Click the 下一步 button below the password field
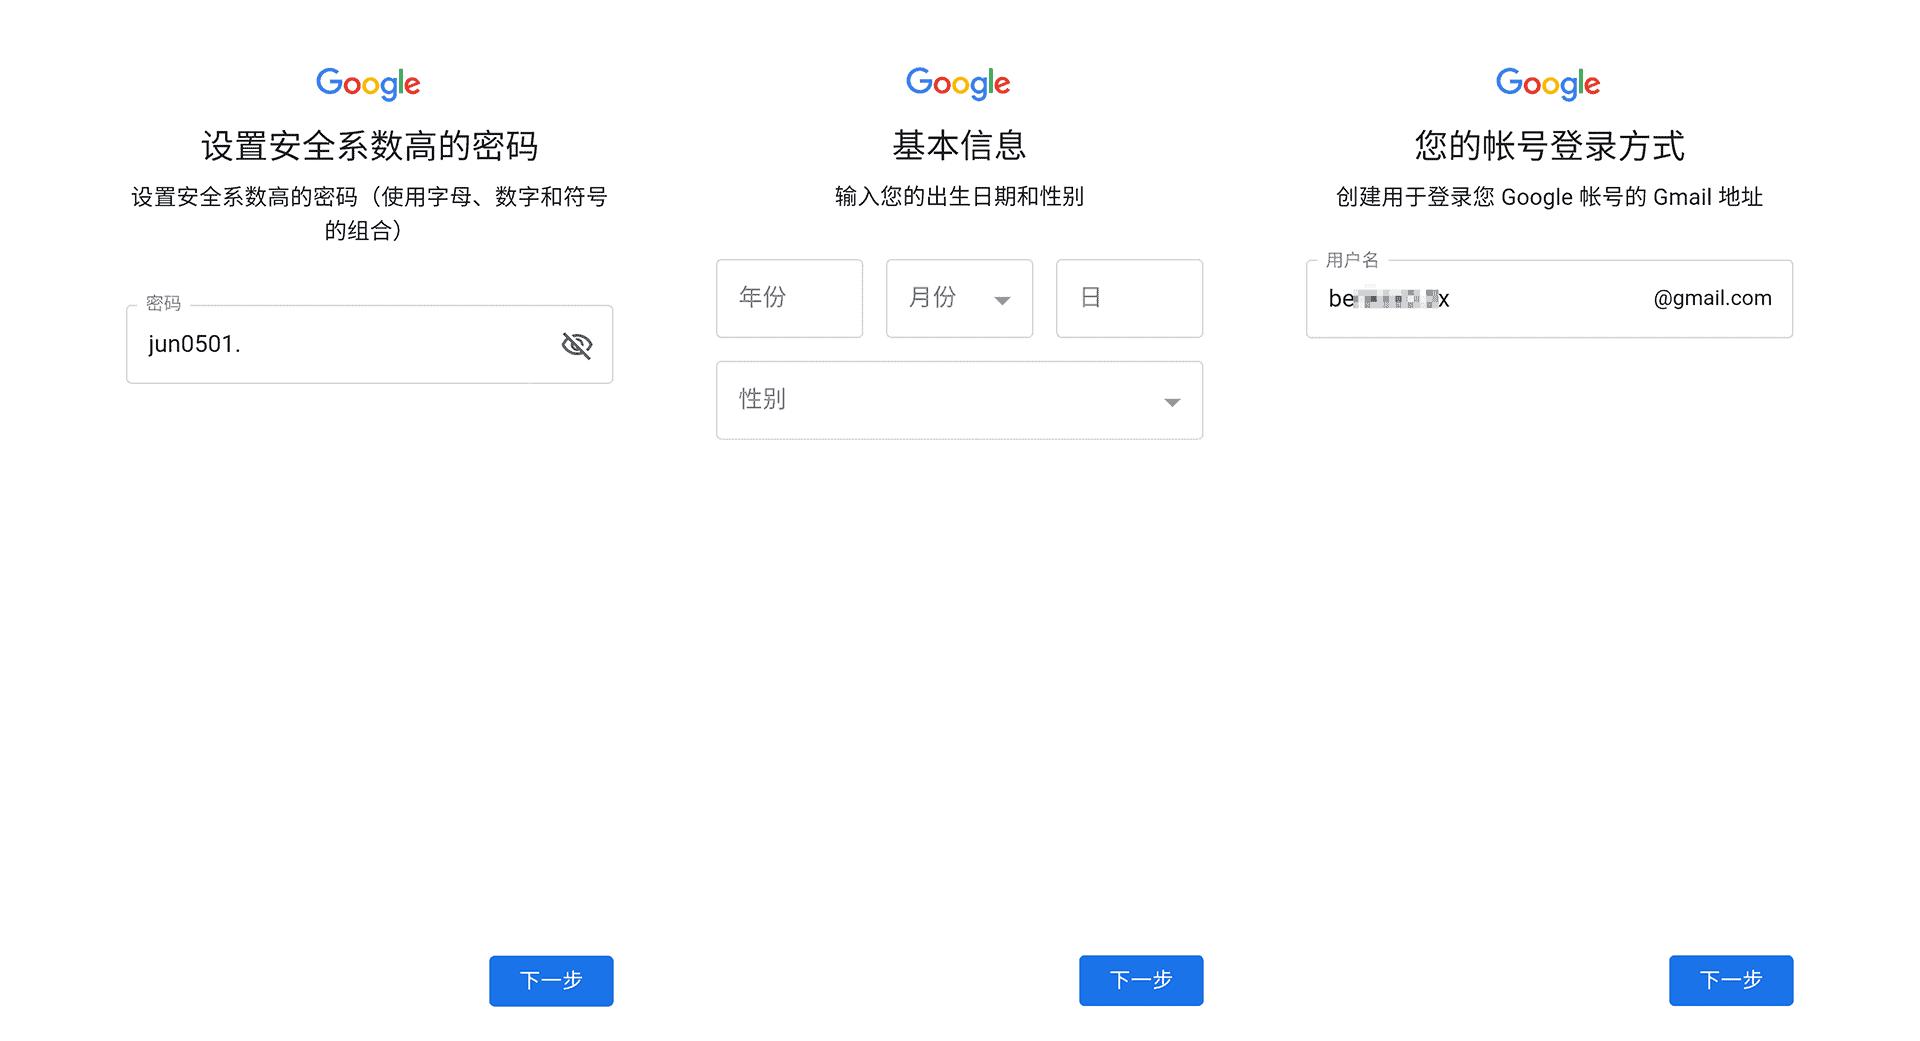The height and width of the screenshot is (1041, 1920). [550, 981]
